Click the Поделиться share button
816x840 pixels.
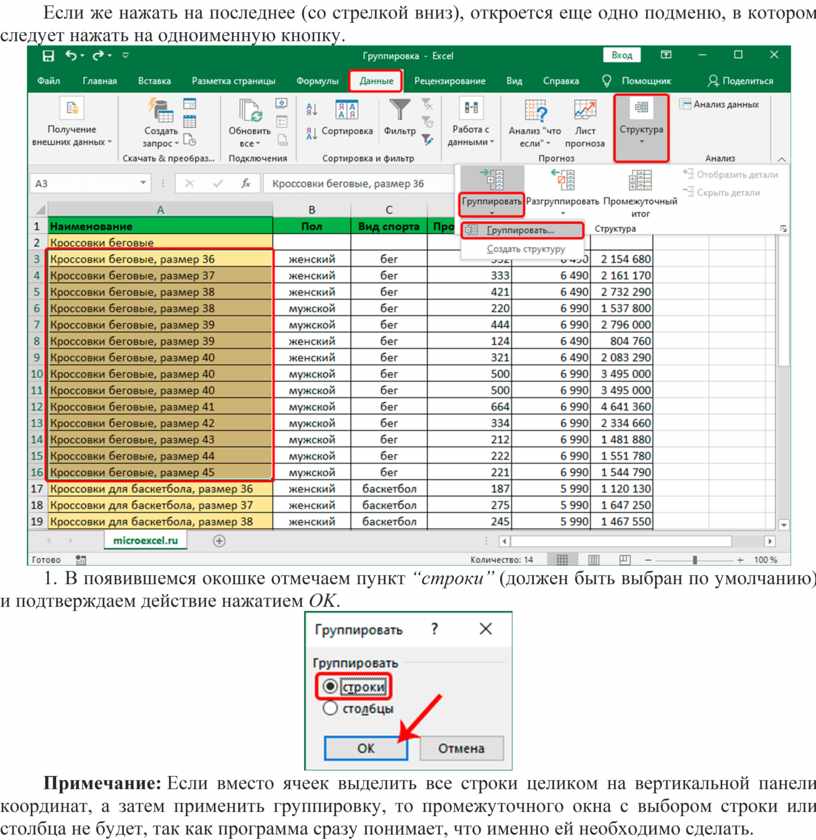(x=740, y=81)
